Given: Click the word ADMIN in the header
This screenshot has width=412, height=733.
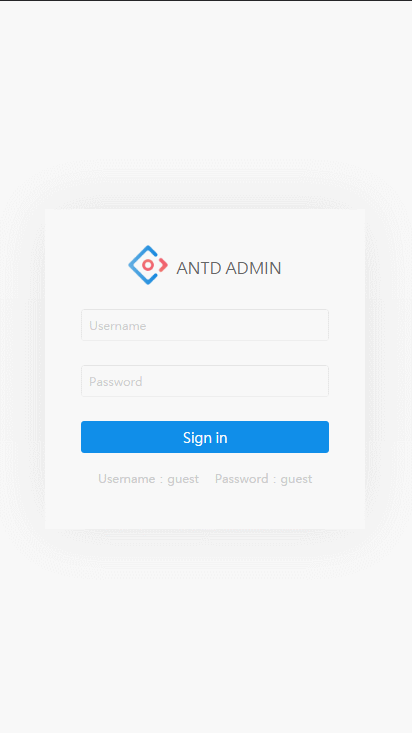Looking at the screenshot, I should pos(253,268).
